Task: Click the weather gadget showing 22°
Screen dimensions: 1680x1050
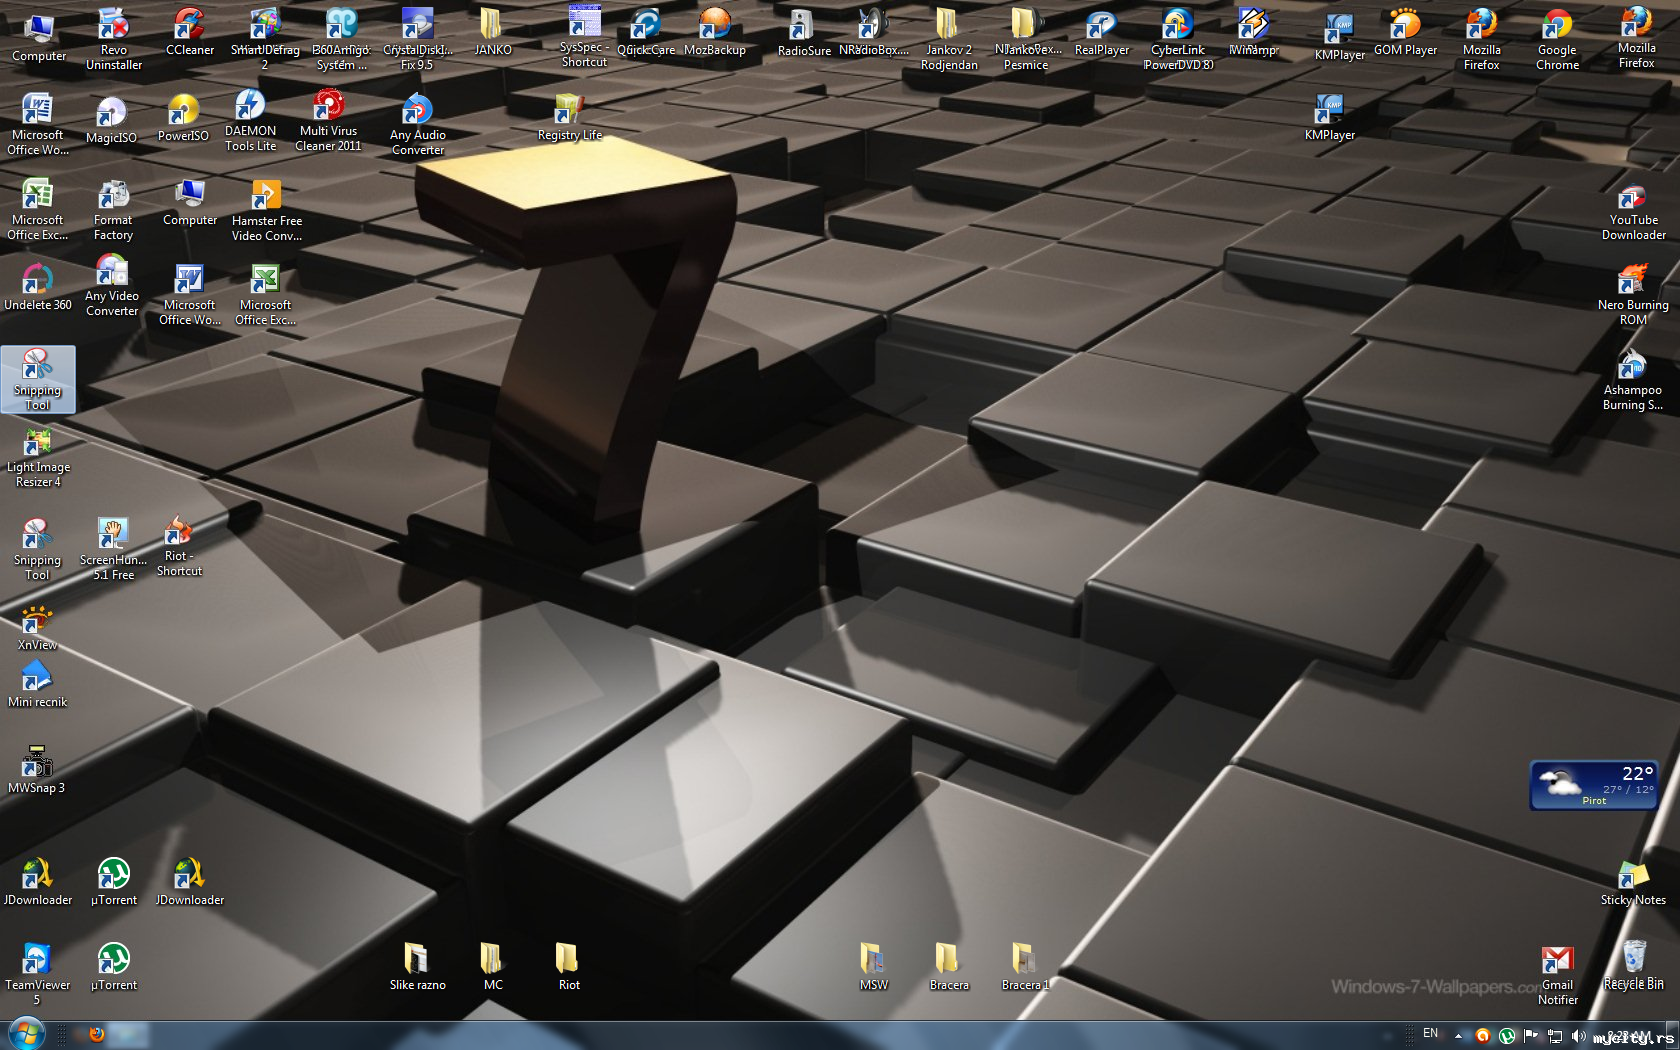Action: click(x=1593, y=784)
